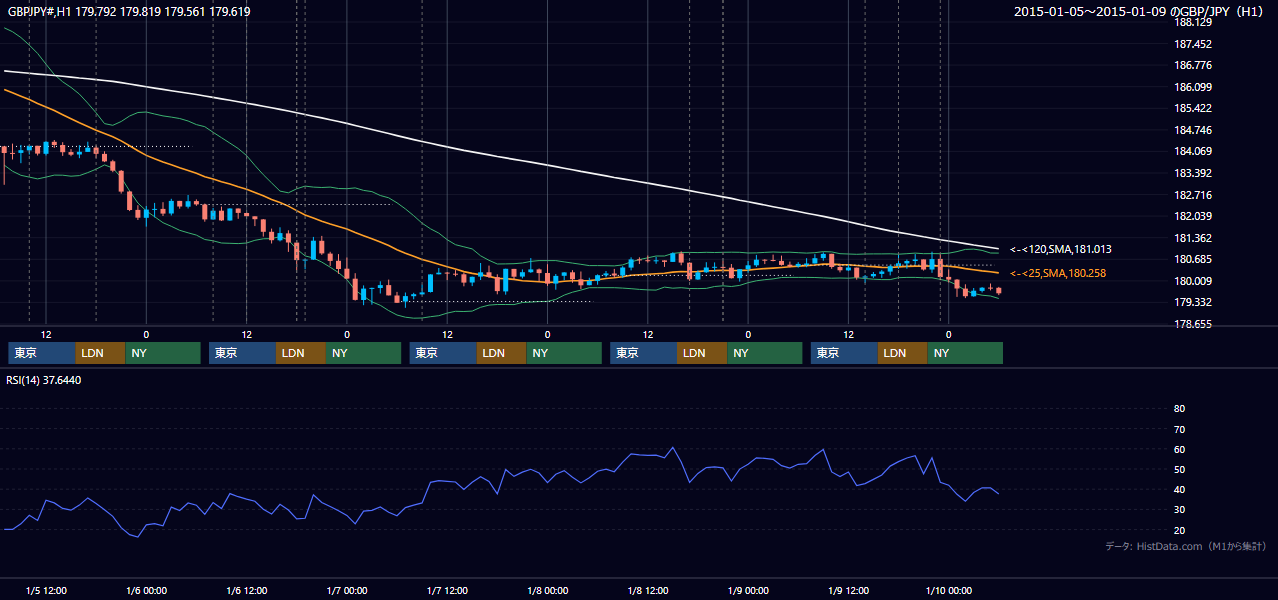1278x600 pixels.
Task: Click the 1/8 12:00 date label
Action: pos(648,590)
